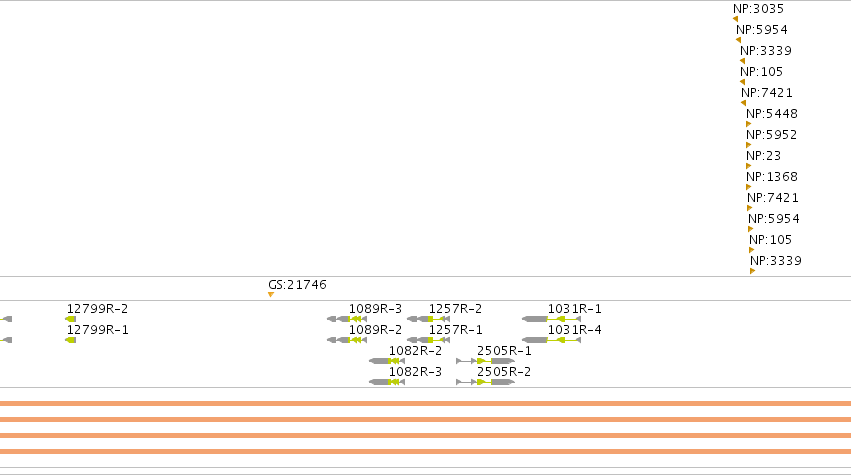The width and height of the screenshot is (851, 475).
Task: Click the bottommost orange track bar
Action: click(426, 452)
